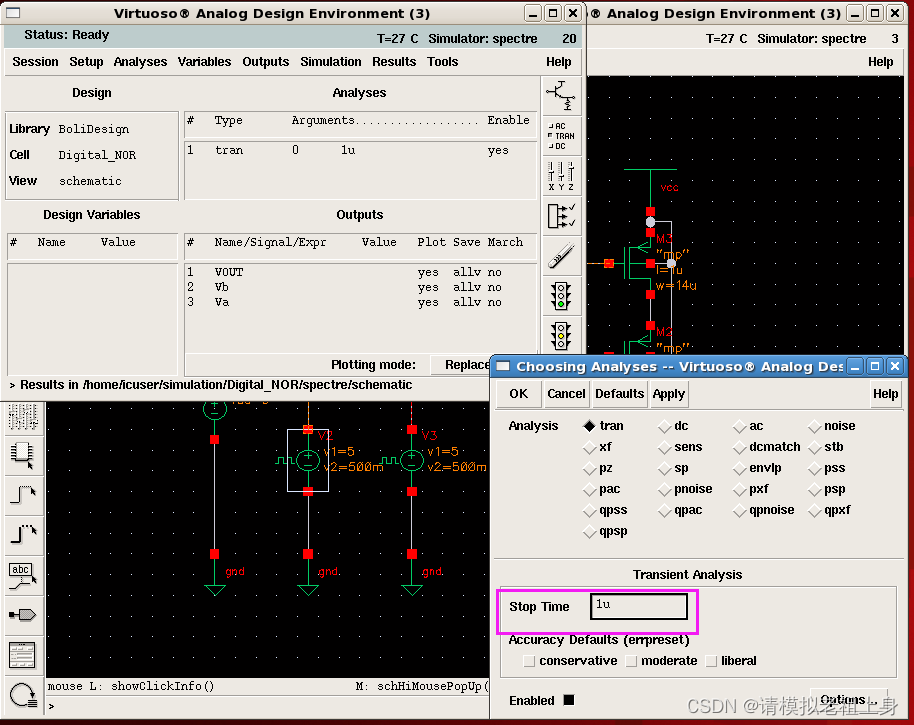Click the V3 voltage source symbol in schematic
This screenshot has width=914, height=725.
click(412, 460)
